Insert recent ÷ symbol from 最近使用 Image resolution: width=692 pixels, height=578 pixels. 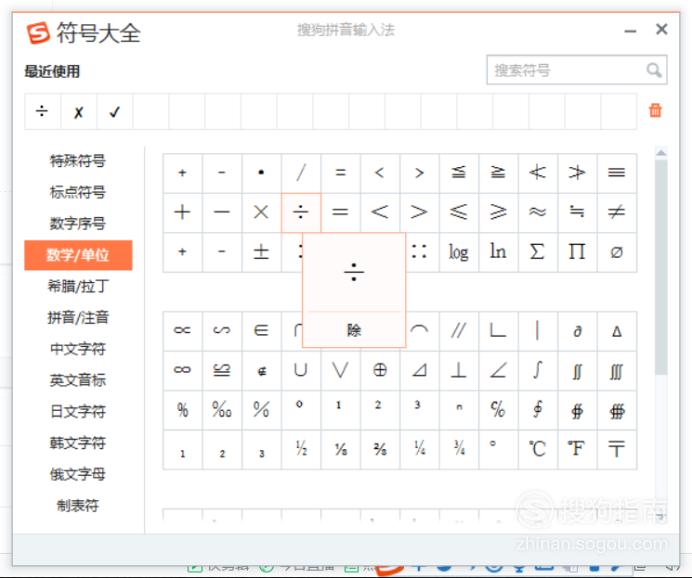pyautogui.click(x=42, y=111)
